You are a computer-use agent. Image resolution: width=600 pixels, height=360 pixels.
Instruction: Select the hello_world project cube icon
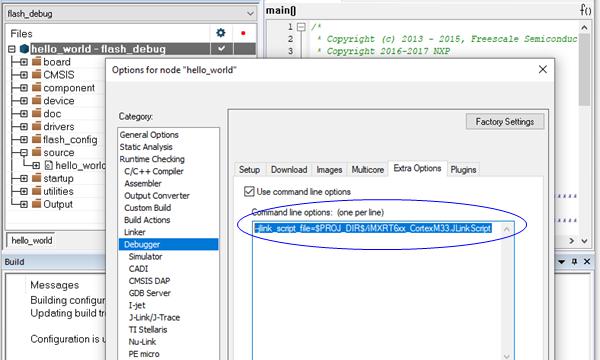point(24,49)
